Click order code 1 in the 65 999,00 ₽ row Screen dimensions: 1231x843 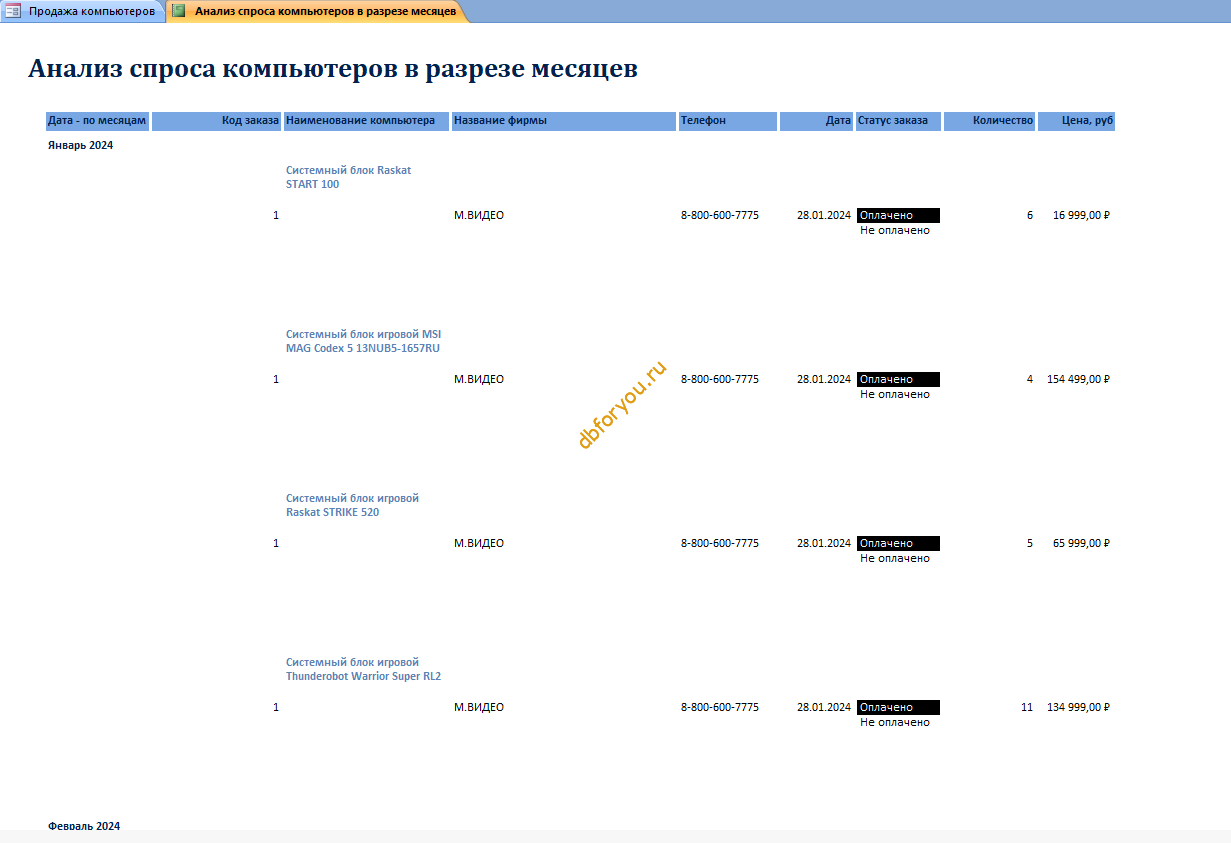click(276, 543)
